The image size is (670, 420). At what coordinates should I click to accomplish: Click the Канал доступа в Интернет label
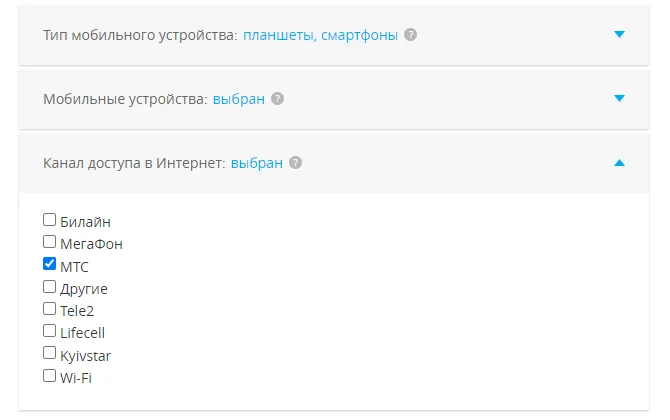[134, 163]
